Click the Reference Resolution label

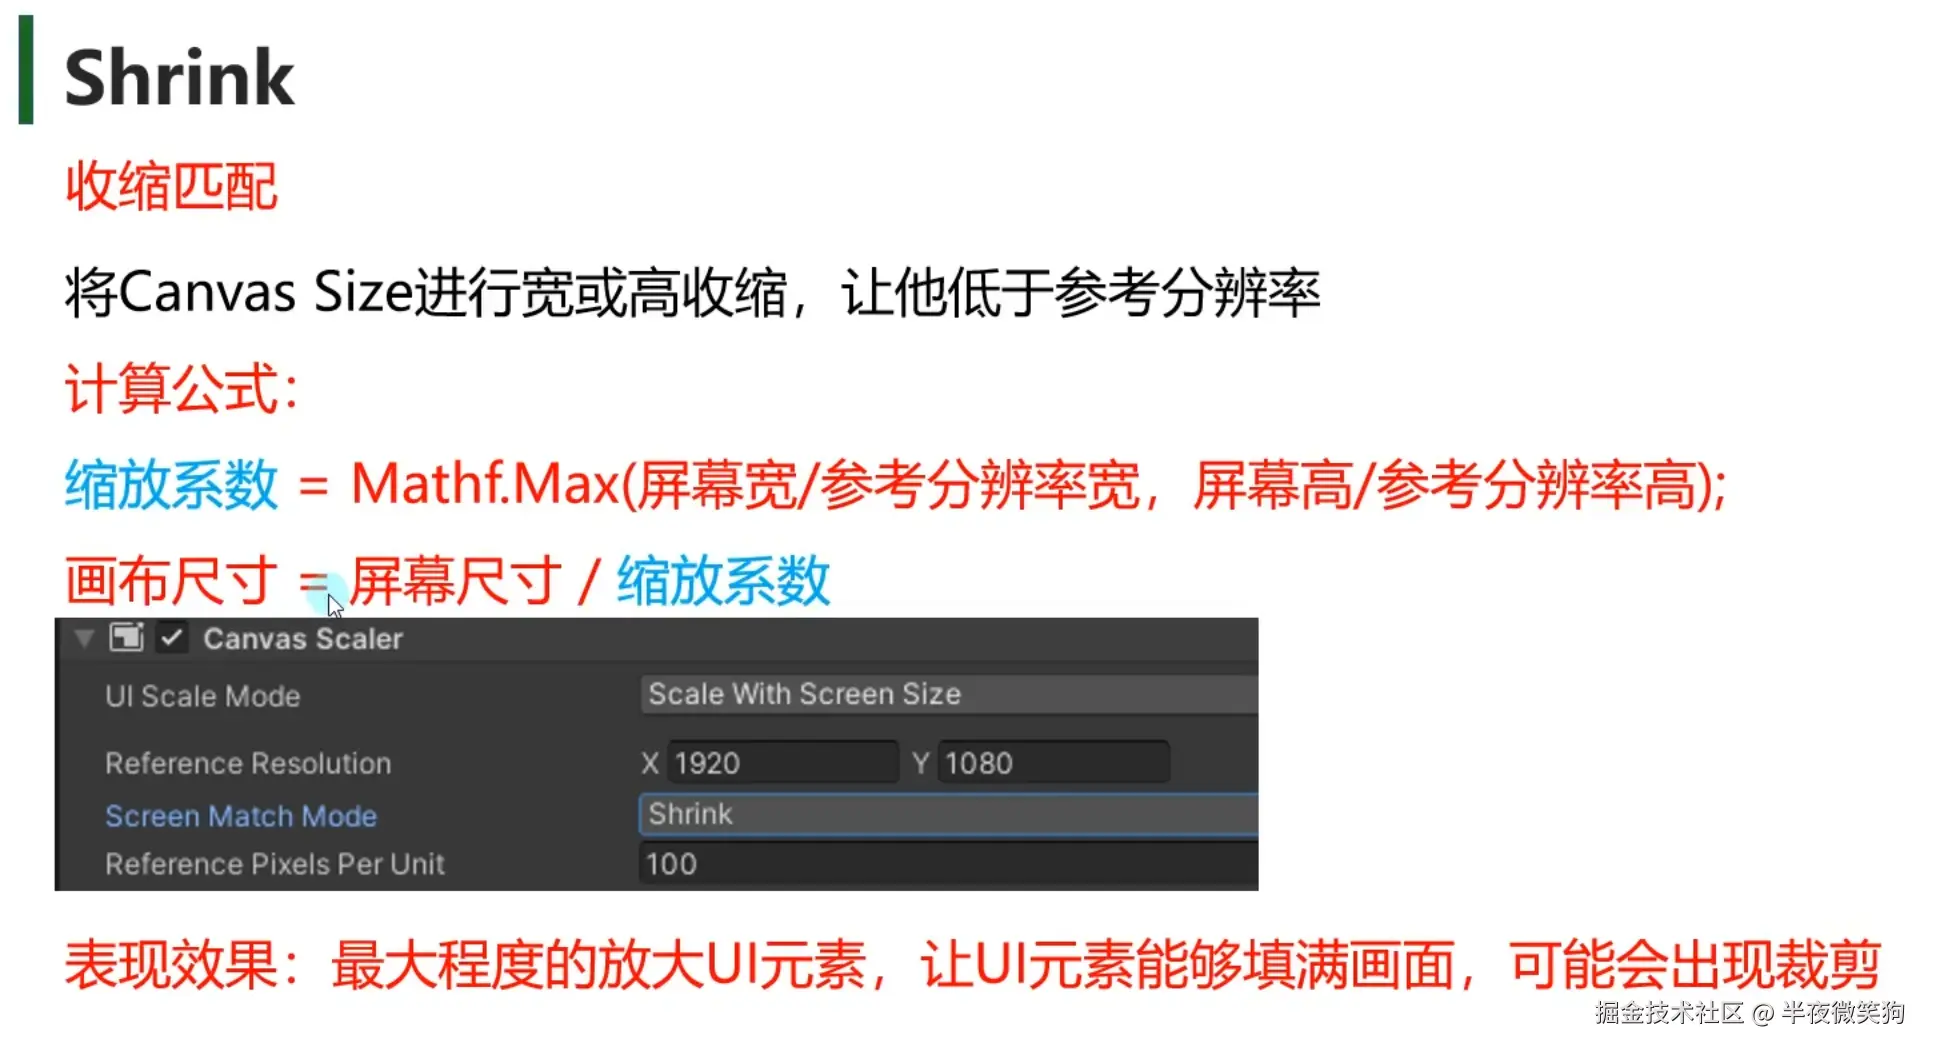[x=248, y=763]
